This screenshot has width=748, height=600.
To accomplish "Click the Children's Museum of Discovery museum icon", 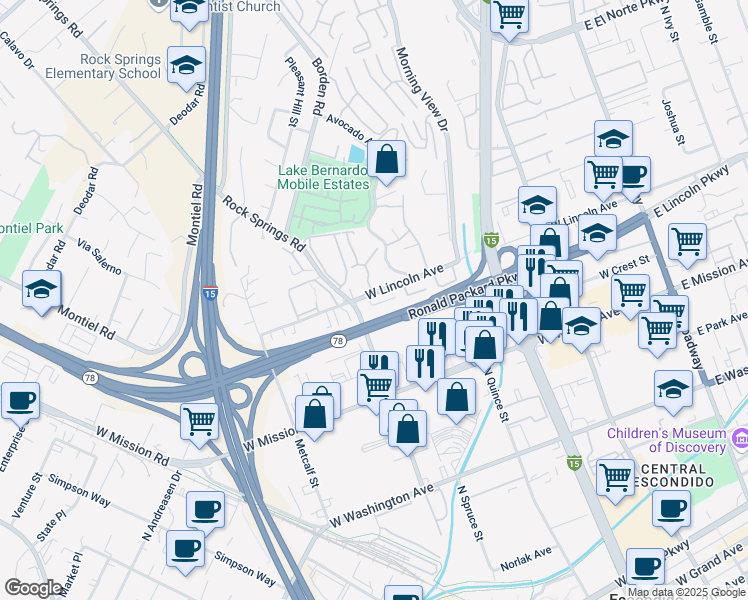I will coord(741,439).
